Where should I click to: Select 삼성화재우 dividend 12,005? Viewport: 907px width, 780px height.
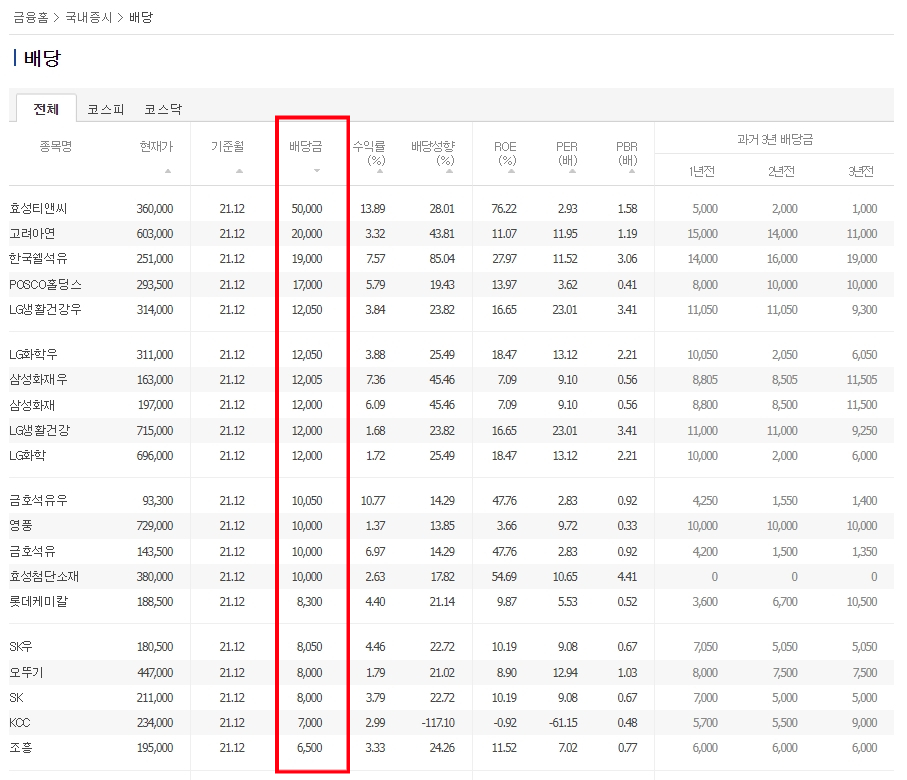click(307, 380)
